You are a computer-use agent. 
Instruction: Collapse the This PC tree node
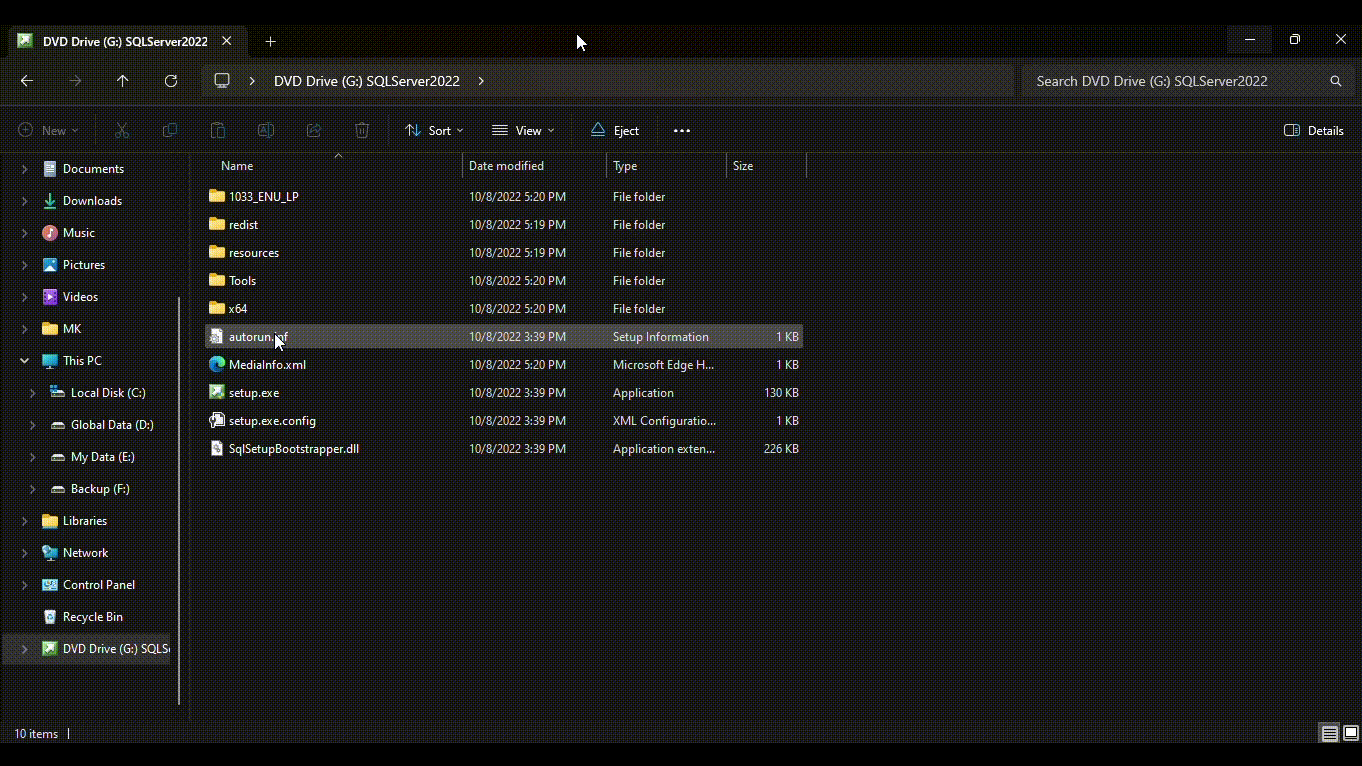click(25, 361)
